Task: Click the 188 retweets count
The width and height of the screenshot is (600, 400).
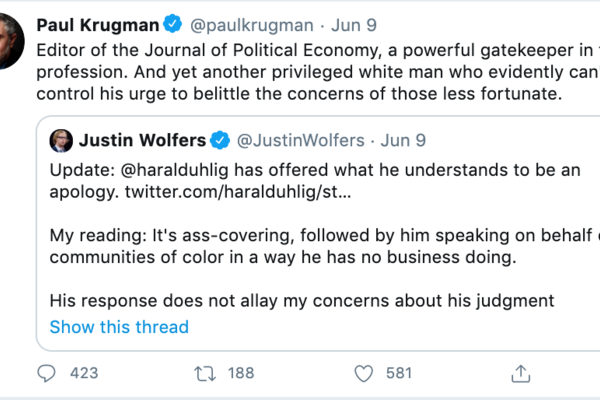Action: (241, 373)
